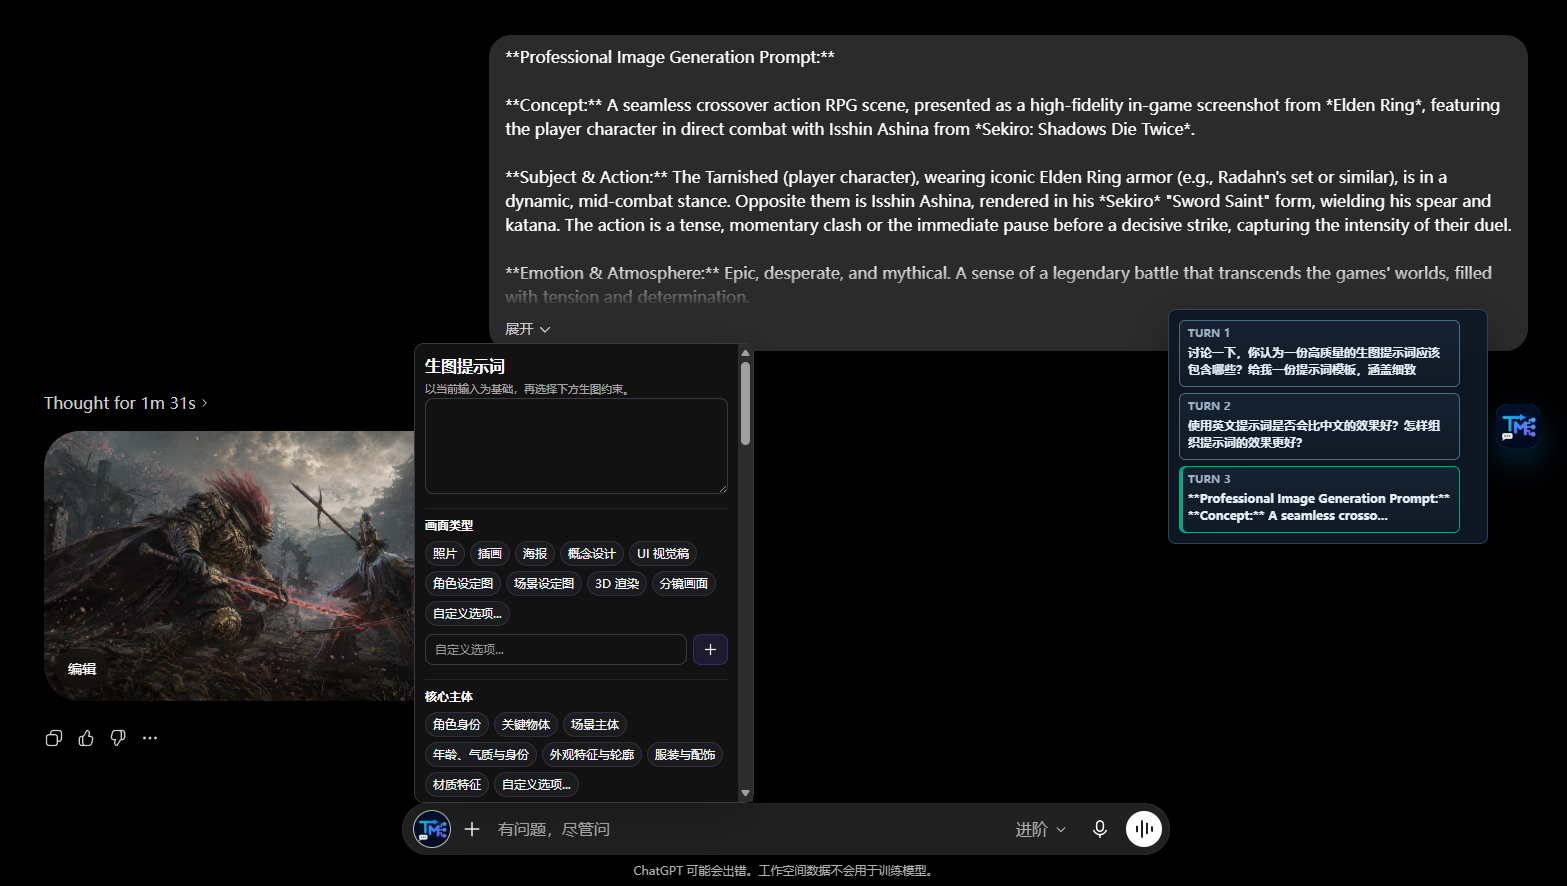Toggle the UI 视觉稿 chip

[x=663, y=554]
